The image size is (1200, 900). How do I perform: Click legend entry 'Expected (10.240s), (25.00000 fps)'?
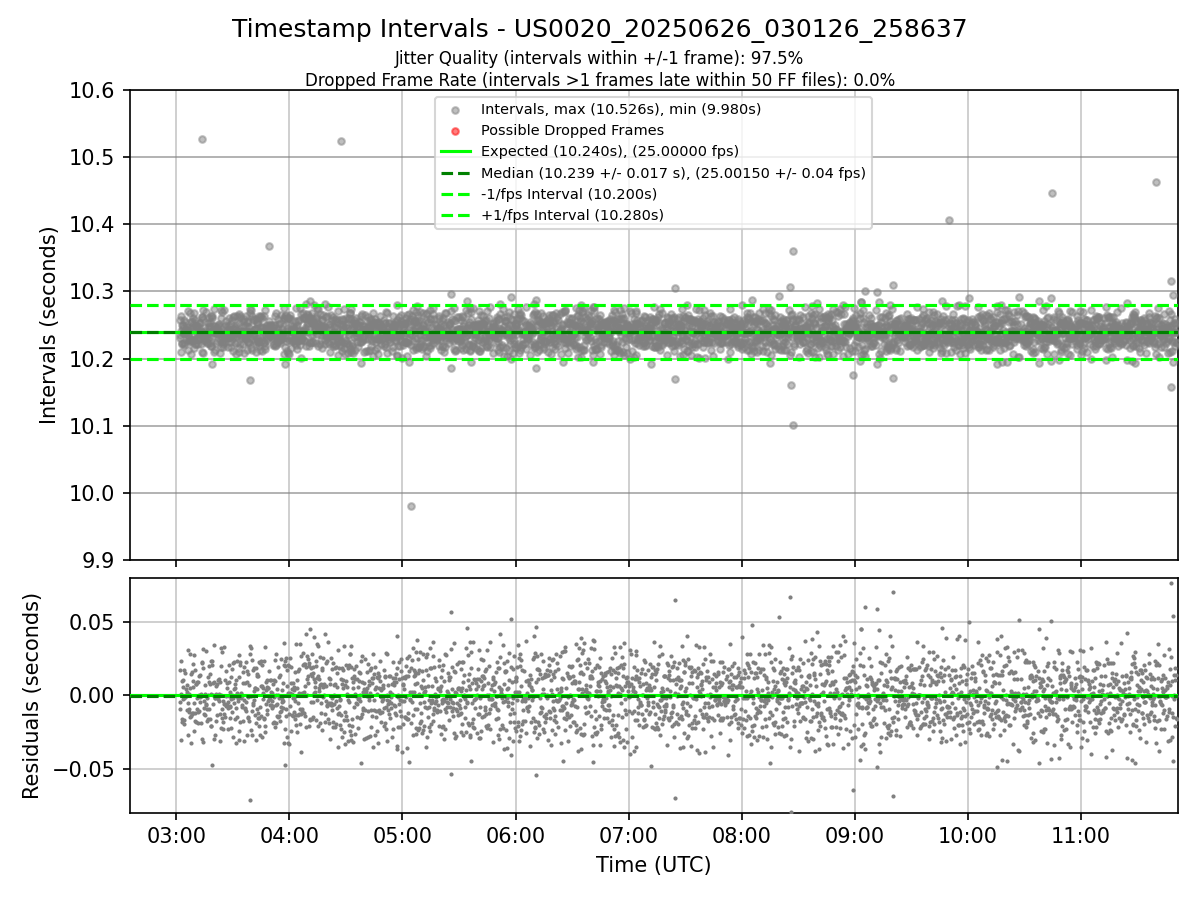(x=610, y=151)
